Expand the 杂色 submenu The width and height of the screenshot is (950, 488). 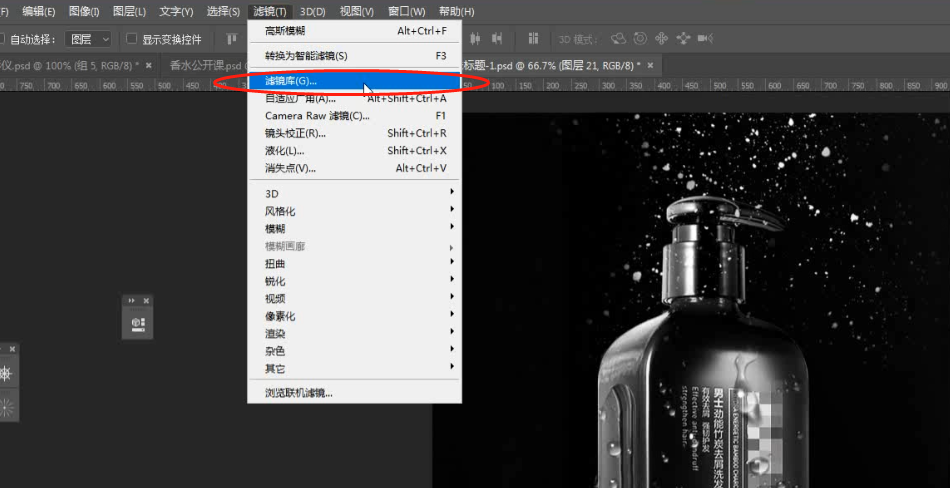[x=354, y=351]
